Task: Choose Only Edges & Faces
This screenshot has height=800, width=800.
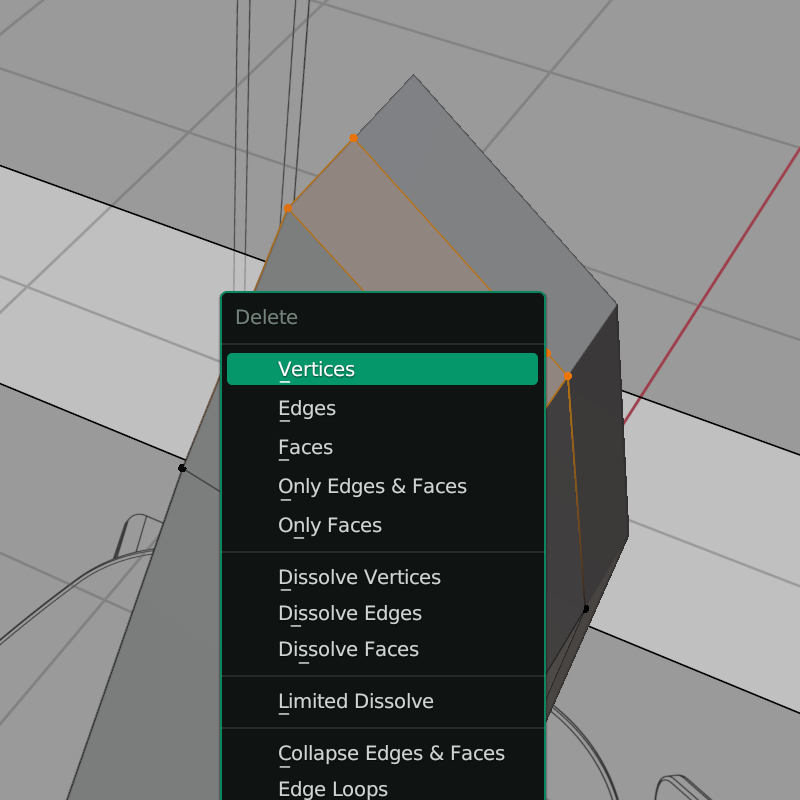Action: pyautogui.click(x=382, y=486)
